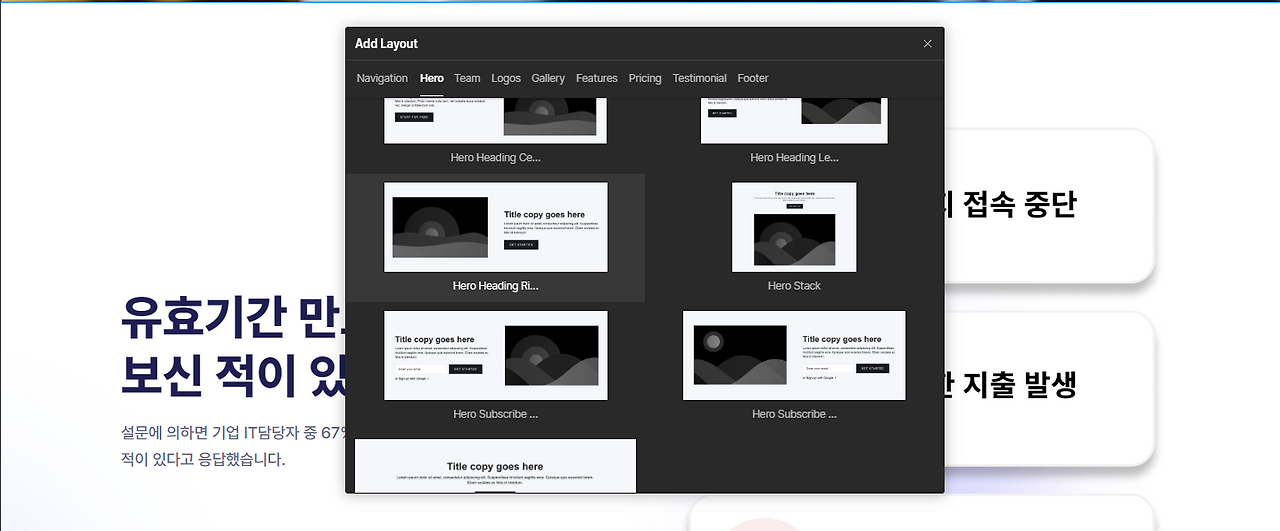Select the centered Title copy layout at bottom

pyautogui.click(x=495, y=466)
